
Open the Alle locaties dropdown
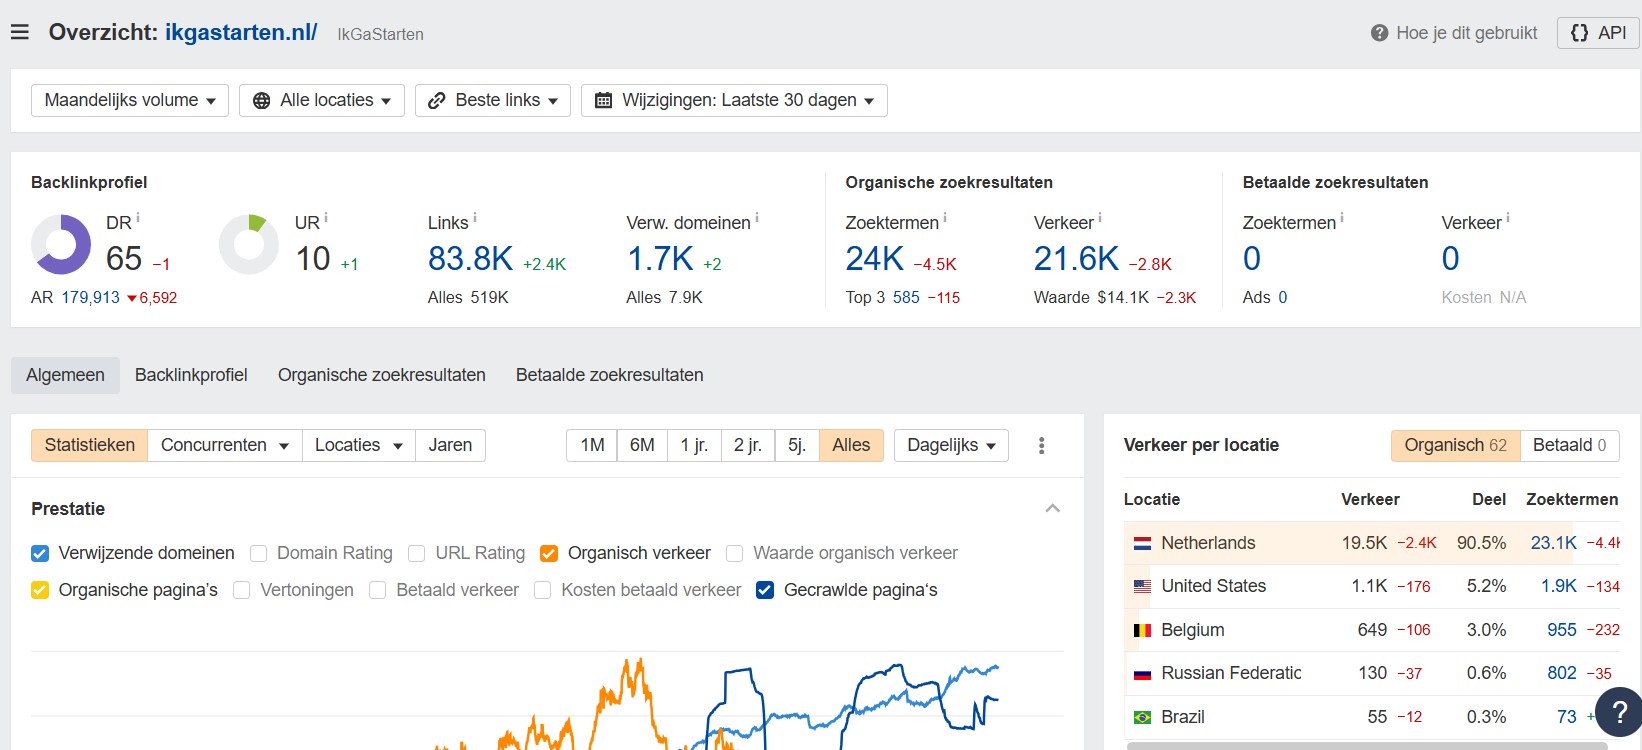click(x=322, y=100)
